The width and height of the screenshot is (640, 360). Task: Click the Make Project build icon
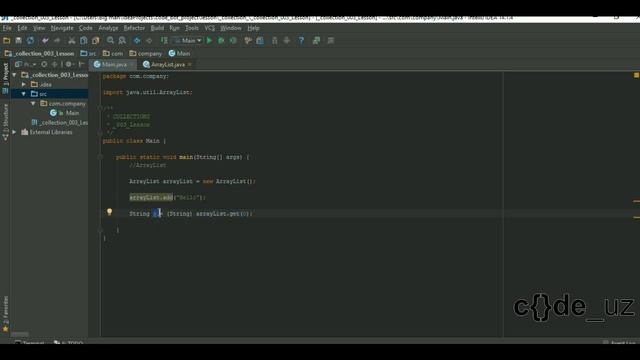click(x=164, y=40)
